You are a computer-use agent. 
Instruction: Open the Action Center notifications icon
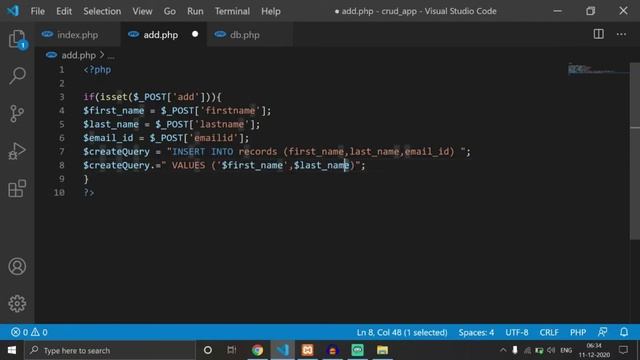(x=623, y=350)
